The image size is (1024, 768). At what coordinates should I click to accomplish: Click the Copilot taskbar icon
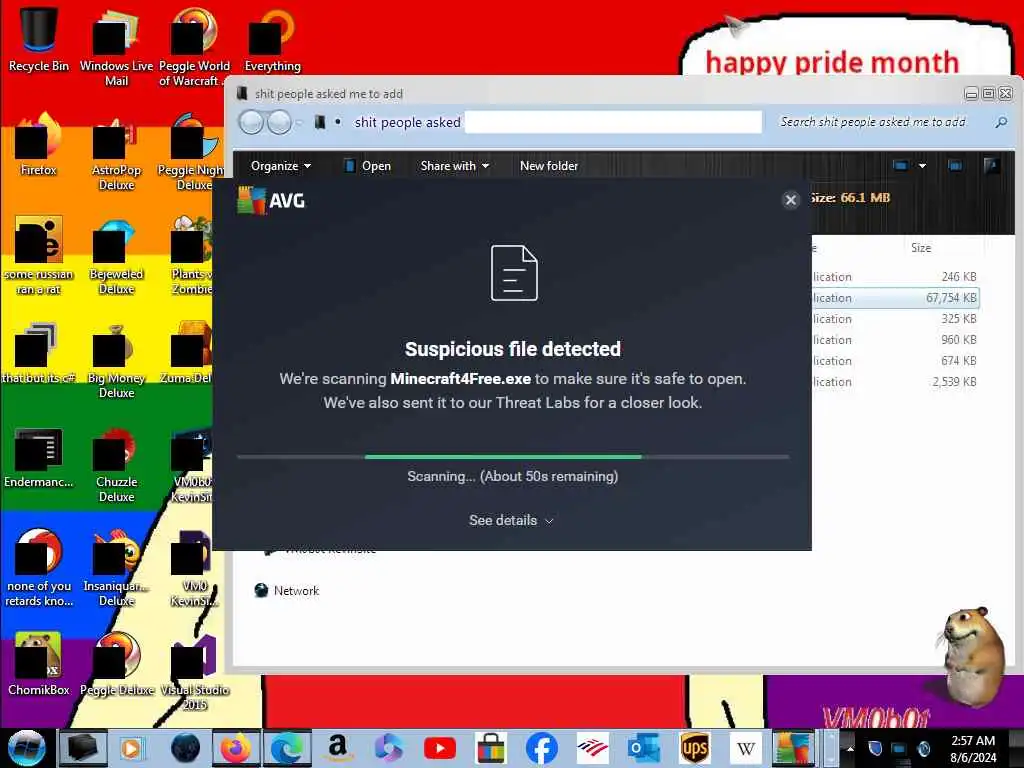pos(389,748)
